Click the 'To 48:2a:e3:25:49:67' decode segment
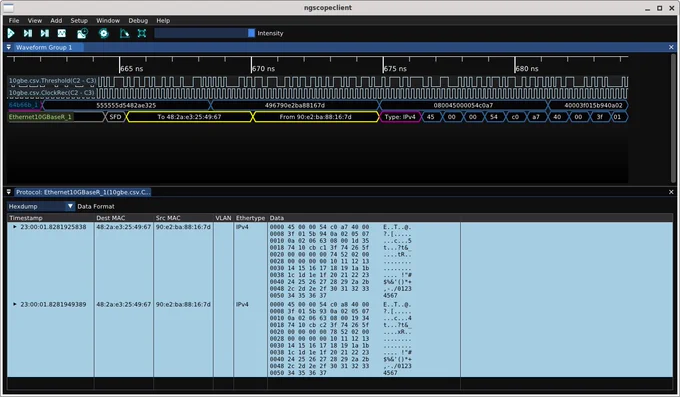 click(x=189, y=117)
